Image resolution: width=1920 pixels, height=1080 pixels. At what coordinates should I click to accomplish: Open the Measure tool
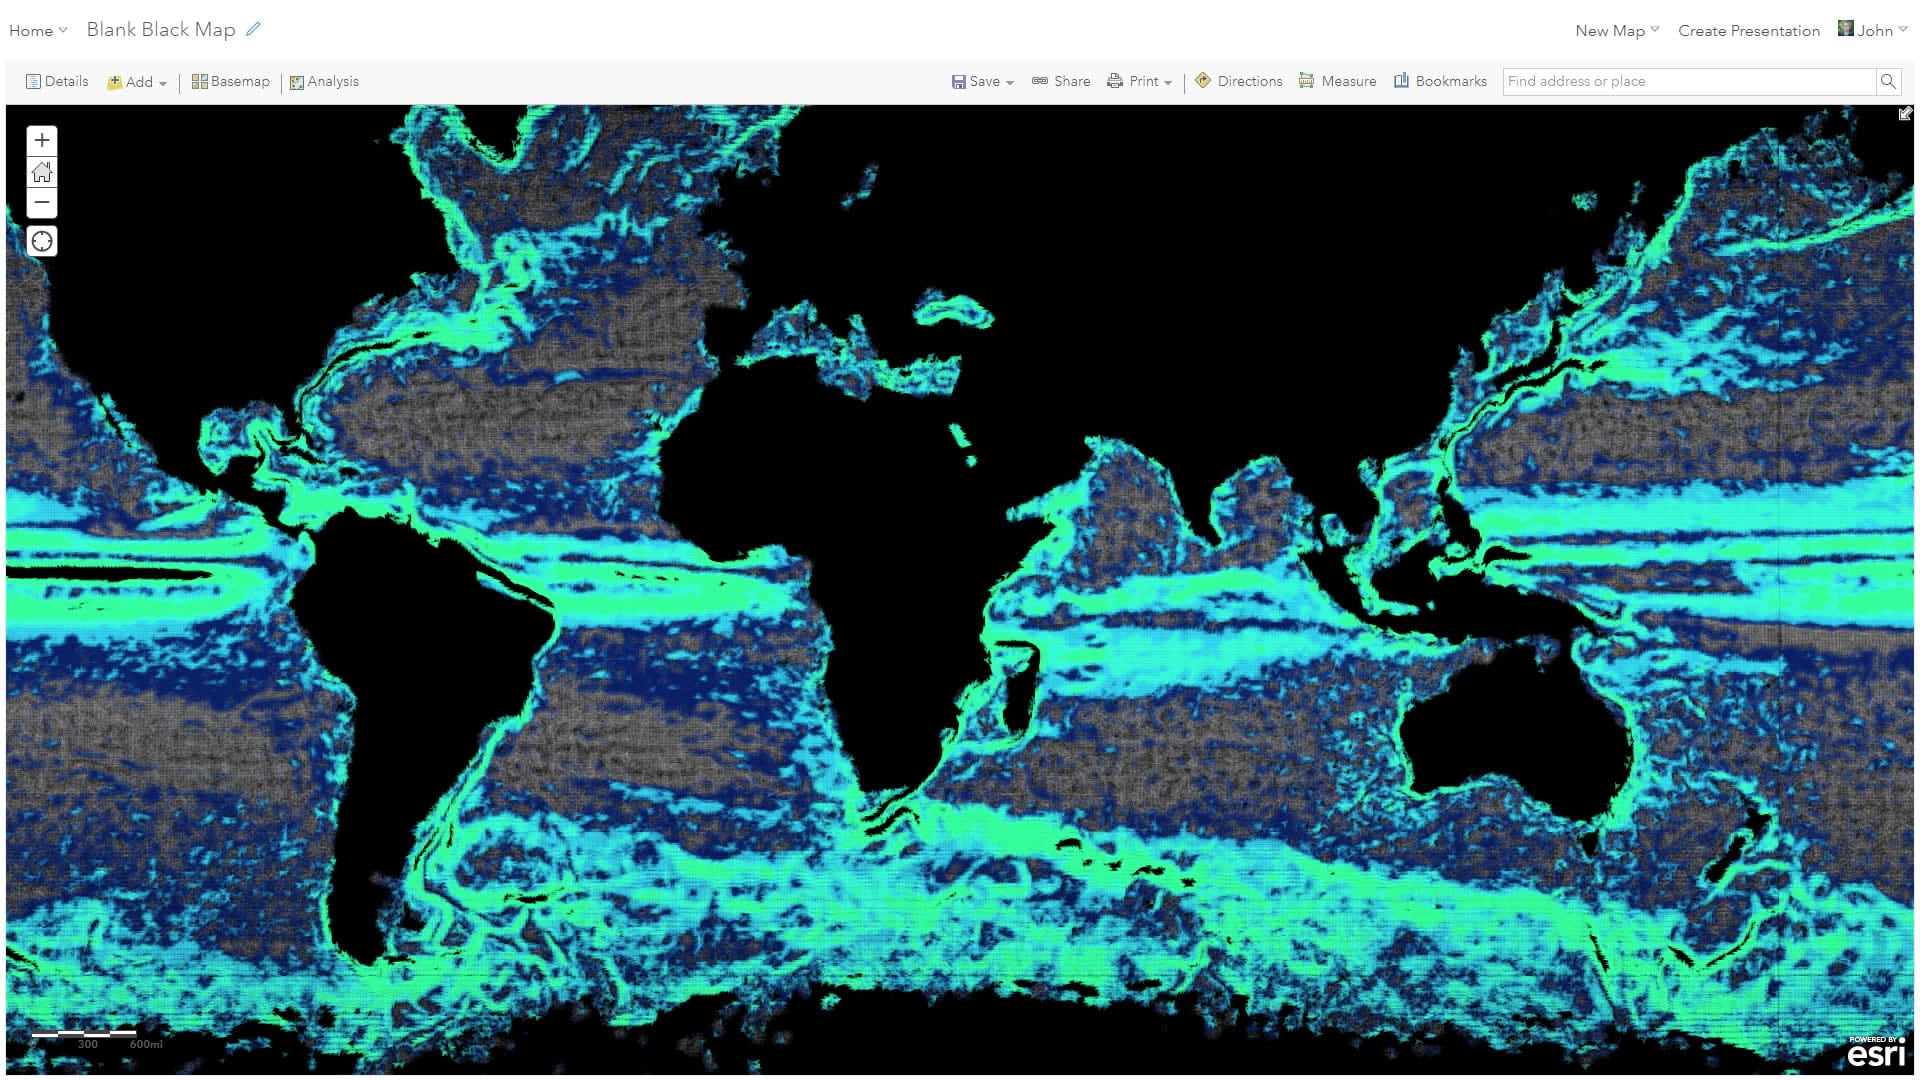pos(1337,81)
